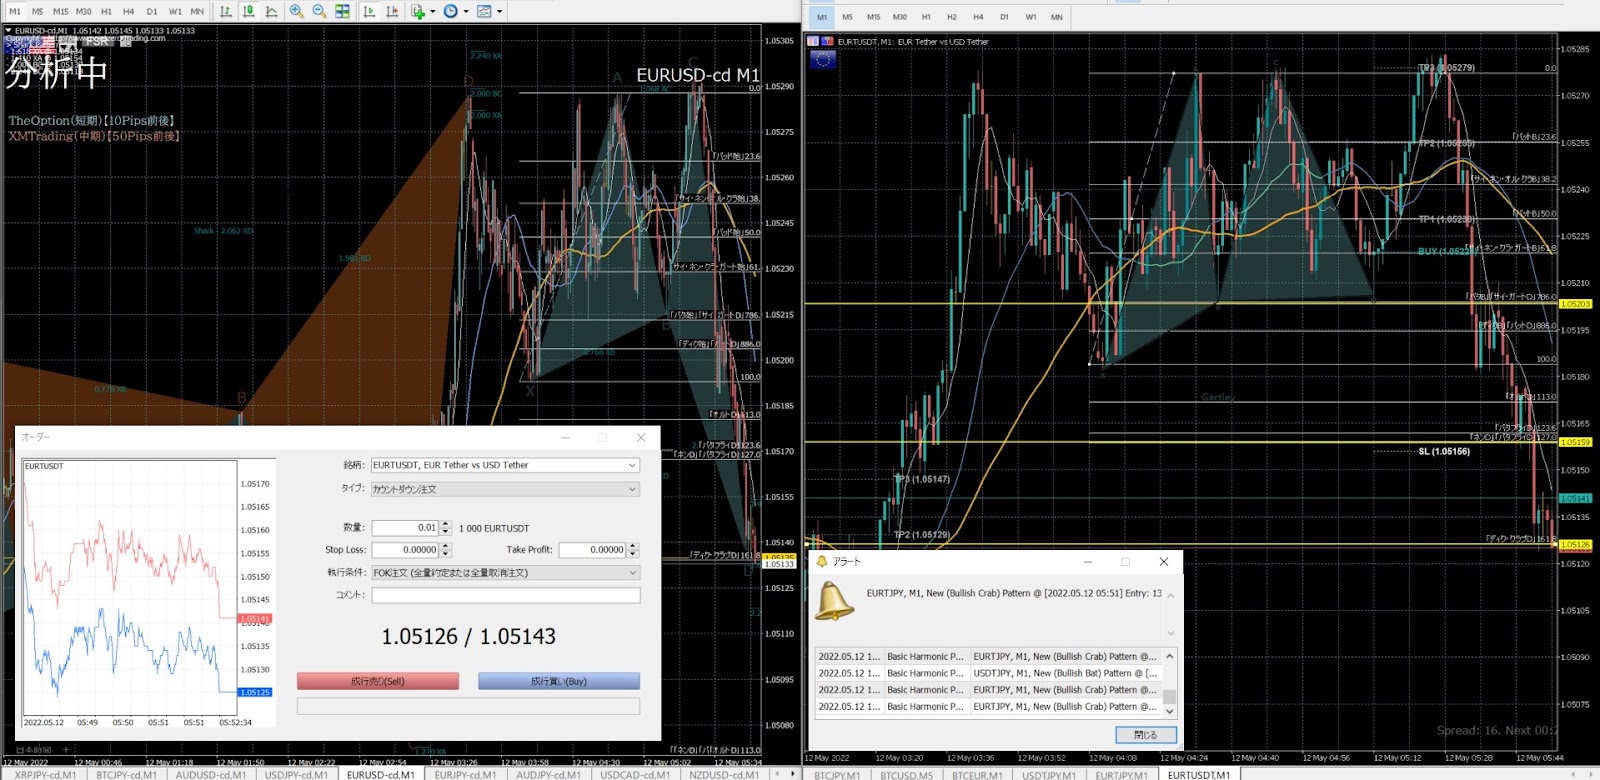The height and width of the screenshot is (780, 1600).
Task: Switch to the USDJPY-cd,M1 chart tab
Action: [296, 774]
